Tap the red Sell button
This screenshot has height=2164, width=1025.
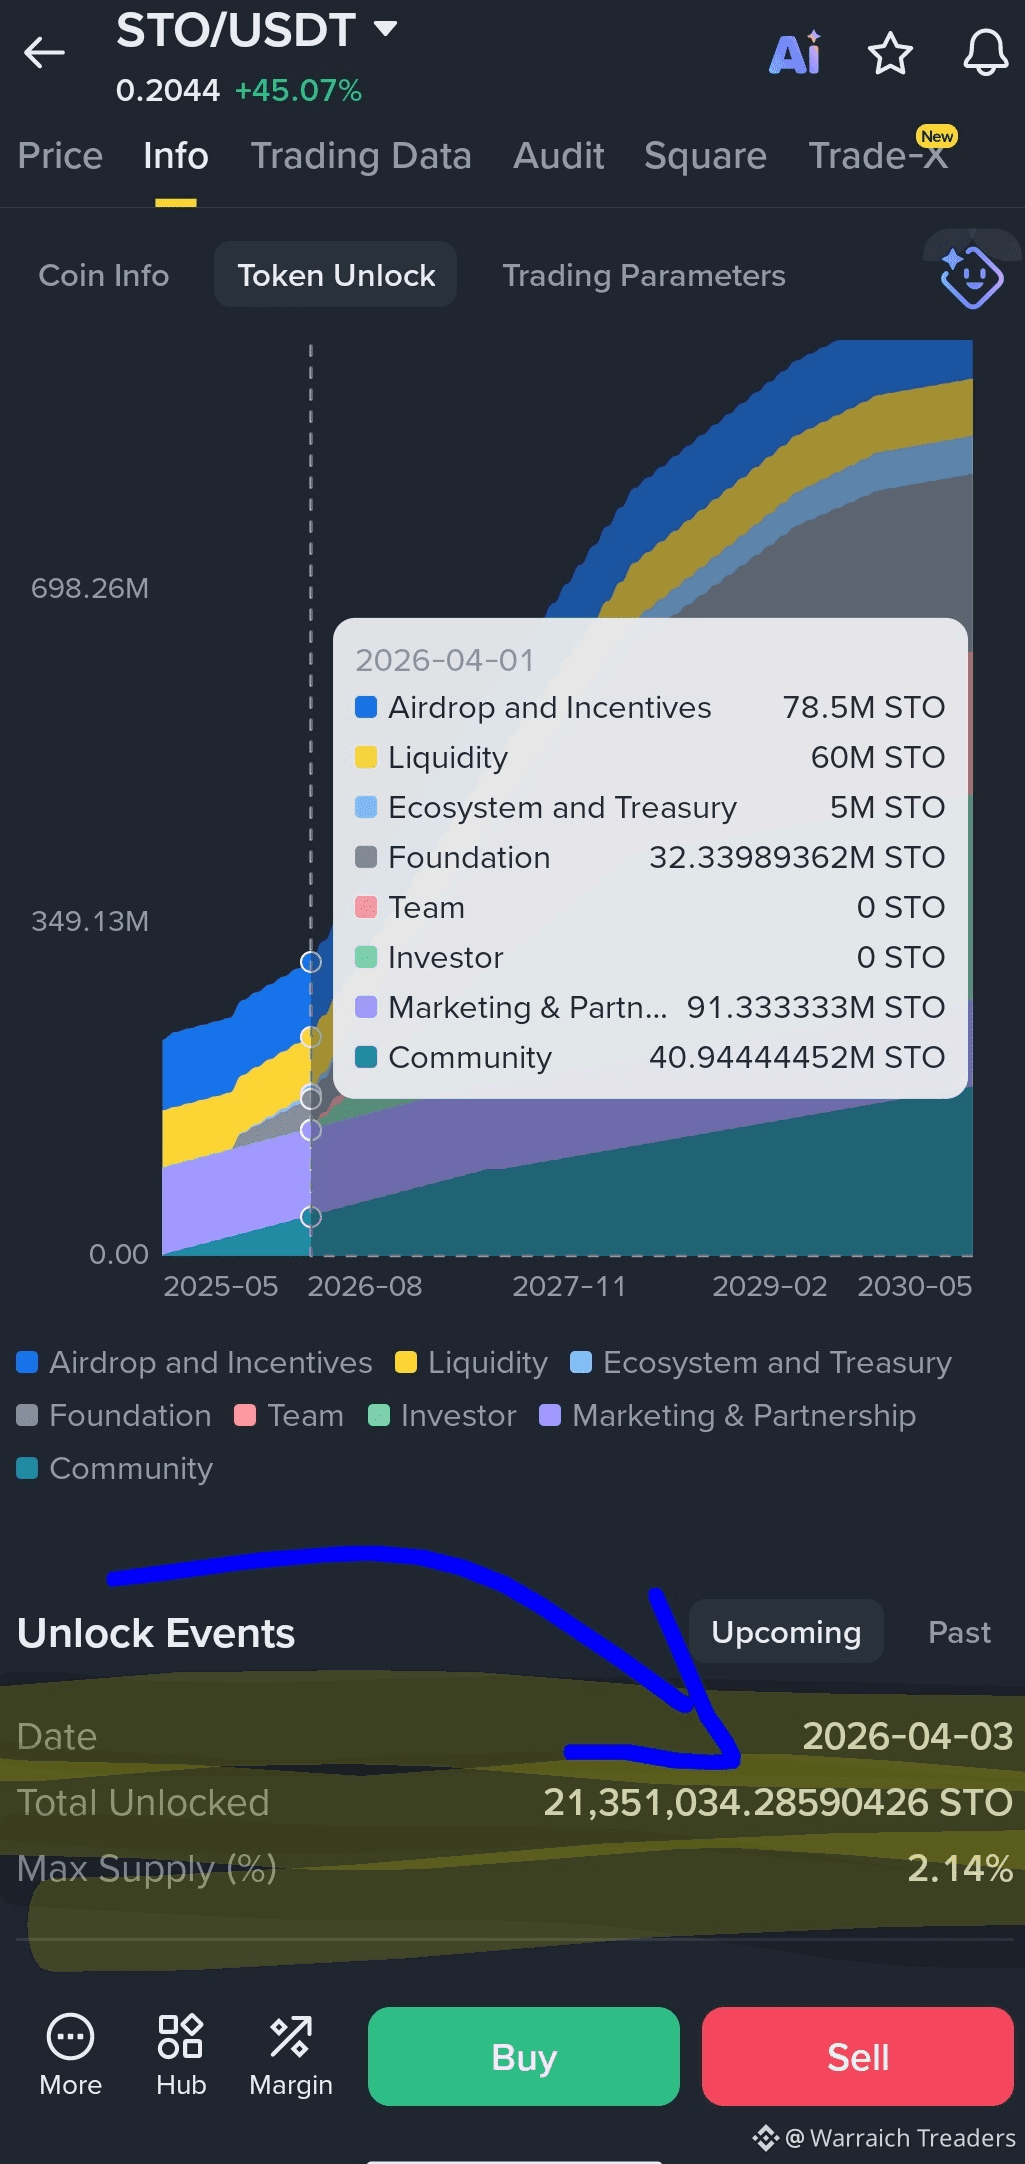point(858,2056)
